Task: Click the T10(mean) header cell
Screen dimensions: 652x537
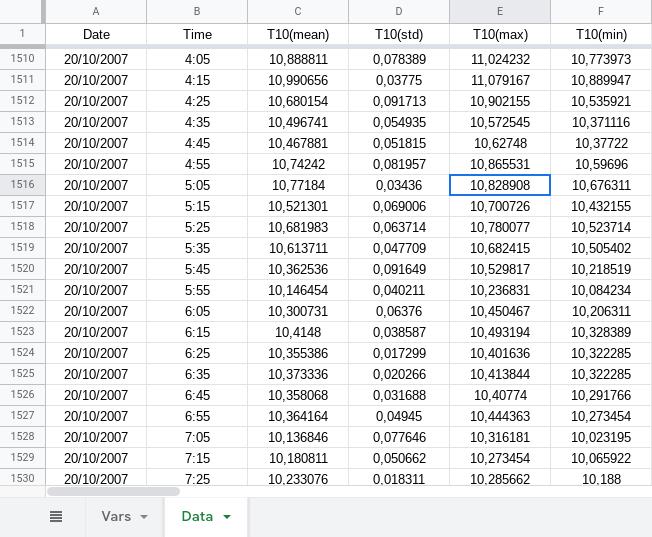Action: point(298,34)
